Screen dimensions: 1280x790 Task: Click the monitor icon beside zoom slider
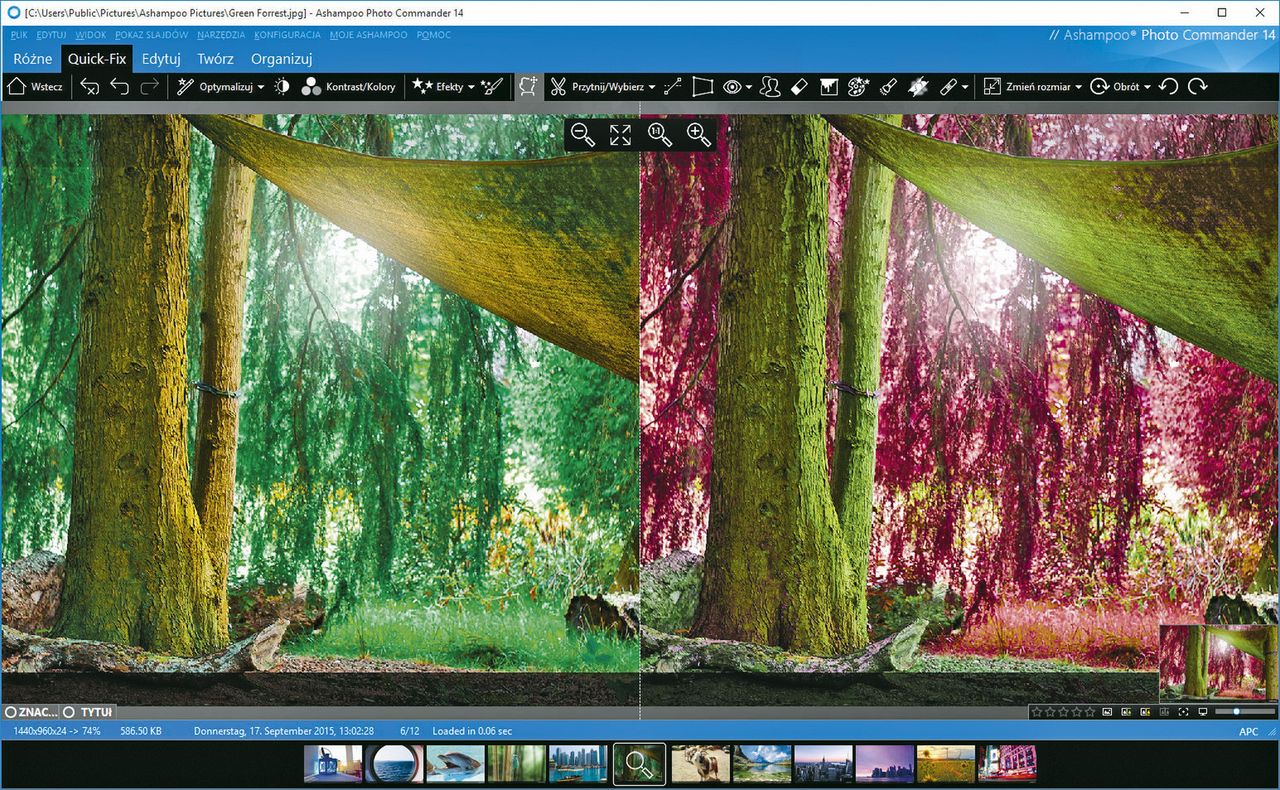point(1202,712)
